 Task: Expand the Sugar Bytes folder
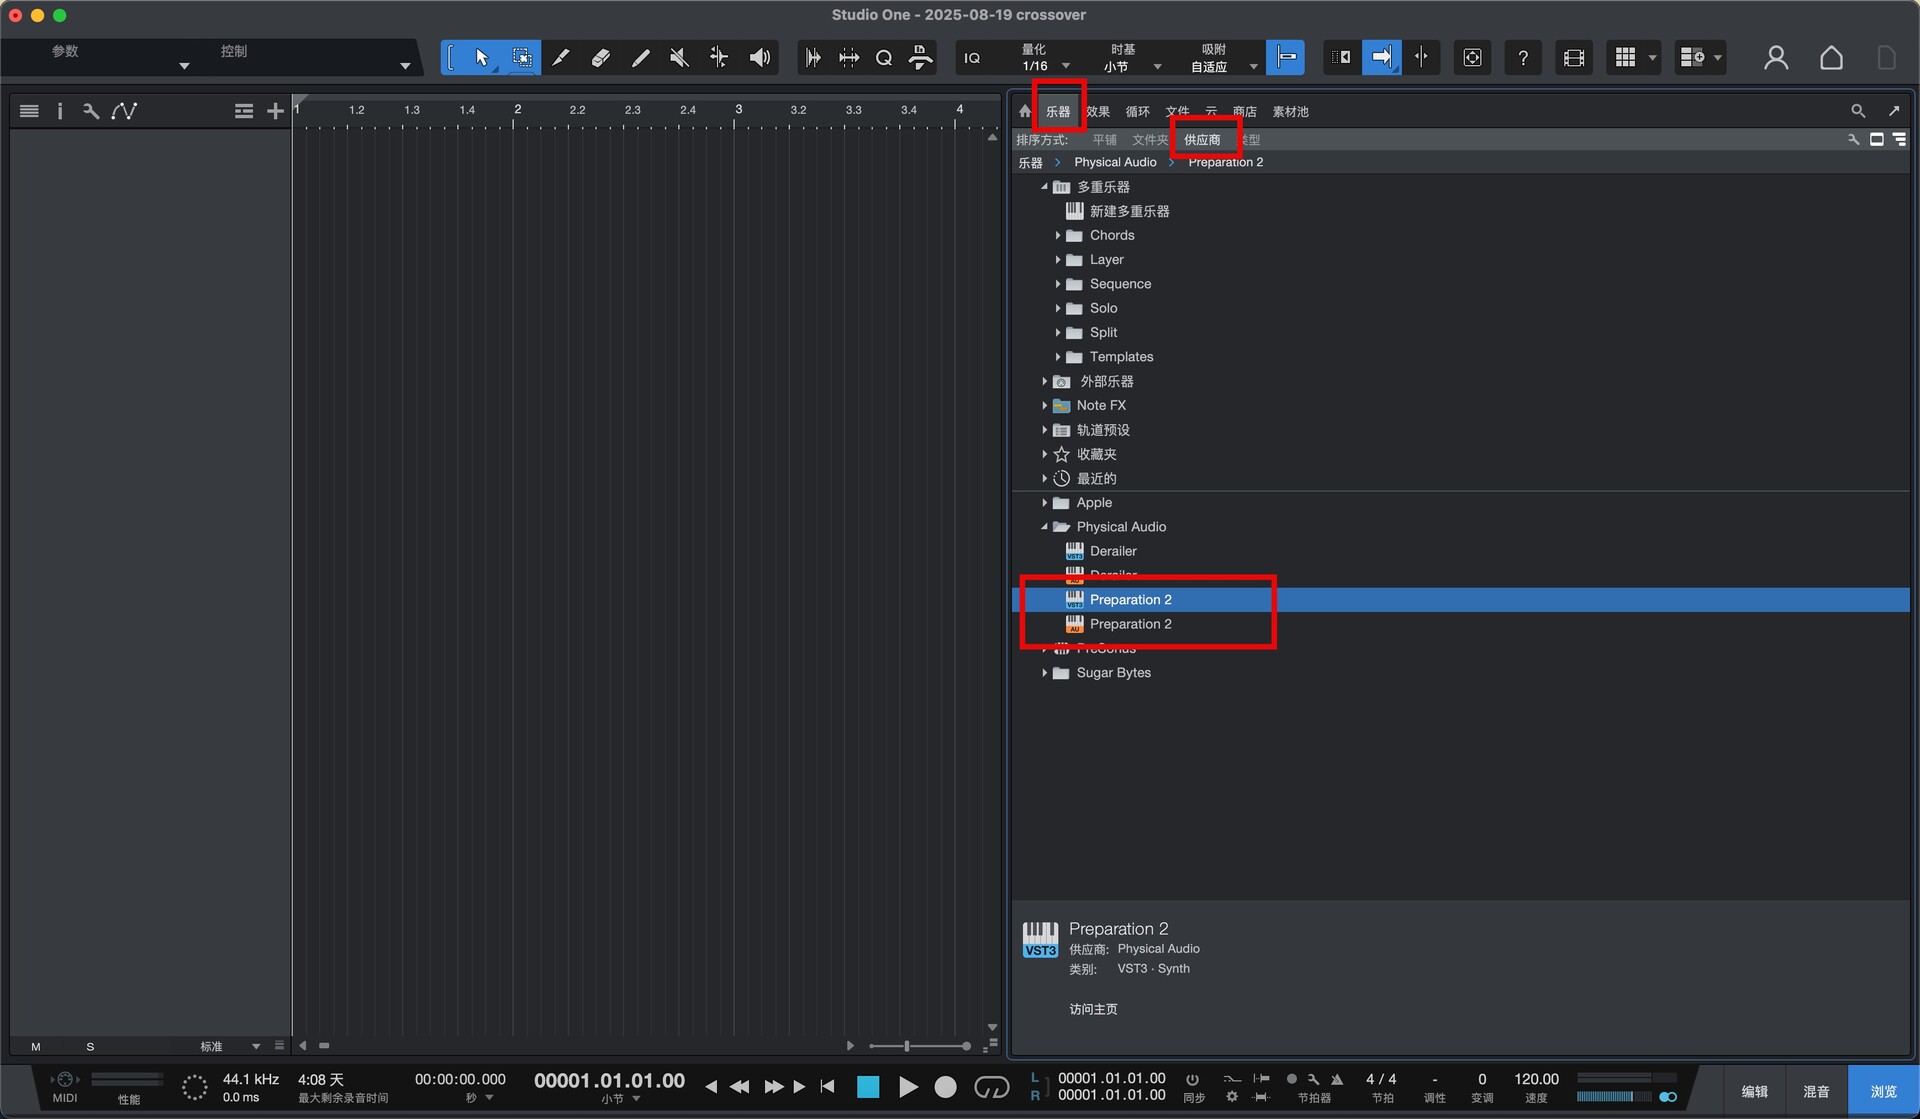point(1045,673)
